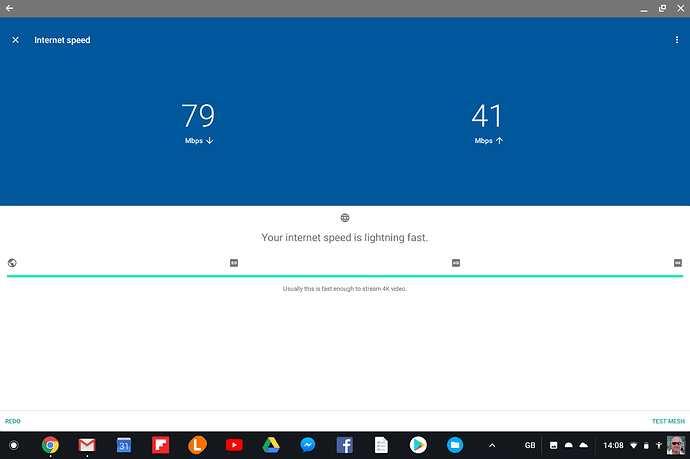Open the Play Store app
The image size is (690, 459).
pyautogui.click(x=418, y=445)
